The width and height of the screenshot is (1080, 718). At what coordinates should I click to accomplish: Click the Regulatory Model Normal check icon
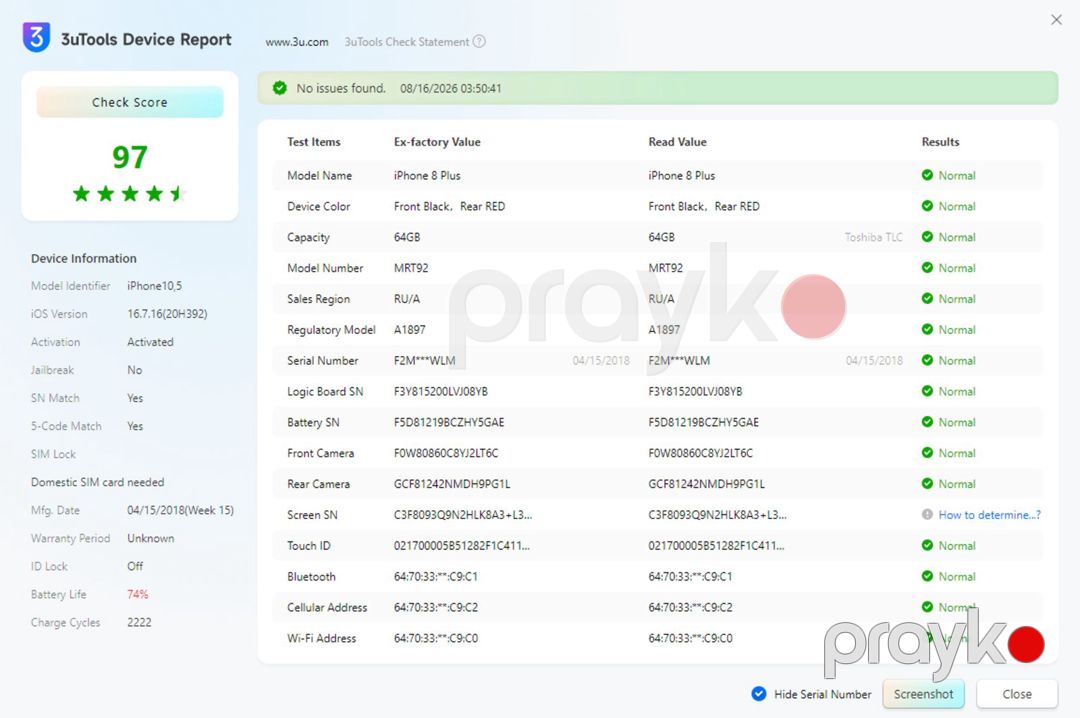[927, 329]
